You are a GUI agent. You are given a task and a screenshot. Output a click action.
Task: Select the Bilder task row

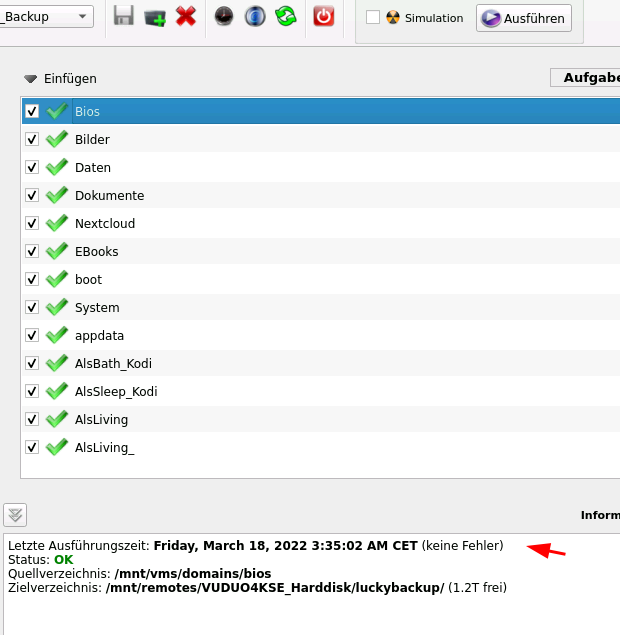tap(321, 139)
